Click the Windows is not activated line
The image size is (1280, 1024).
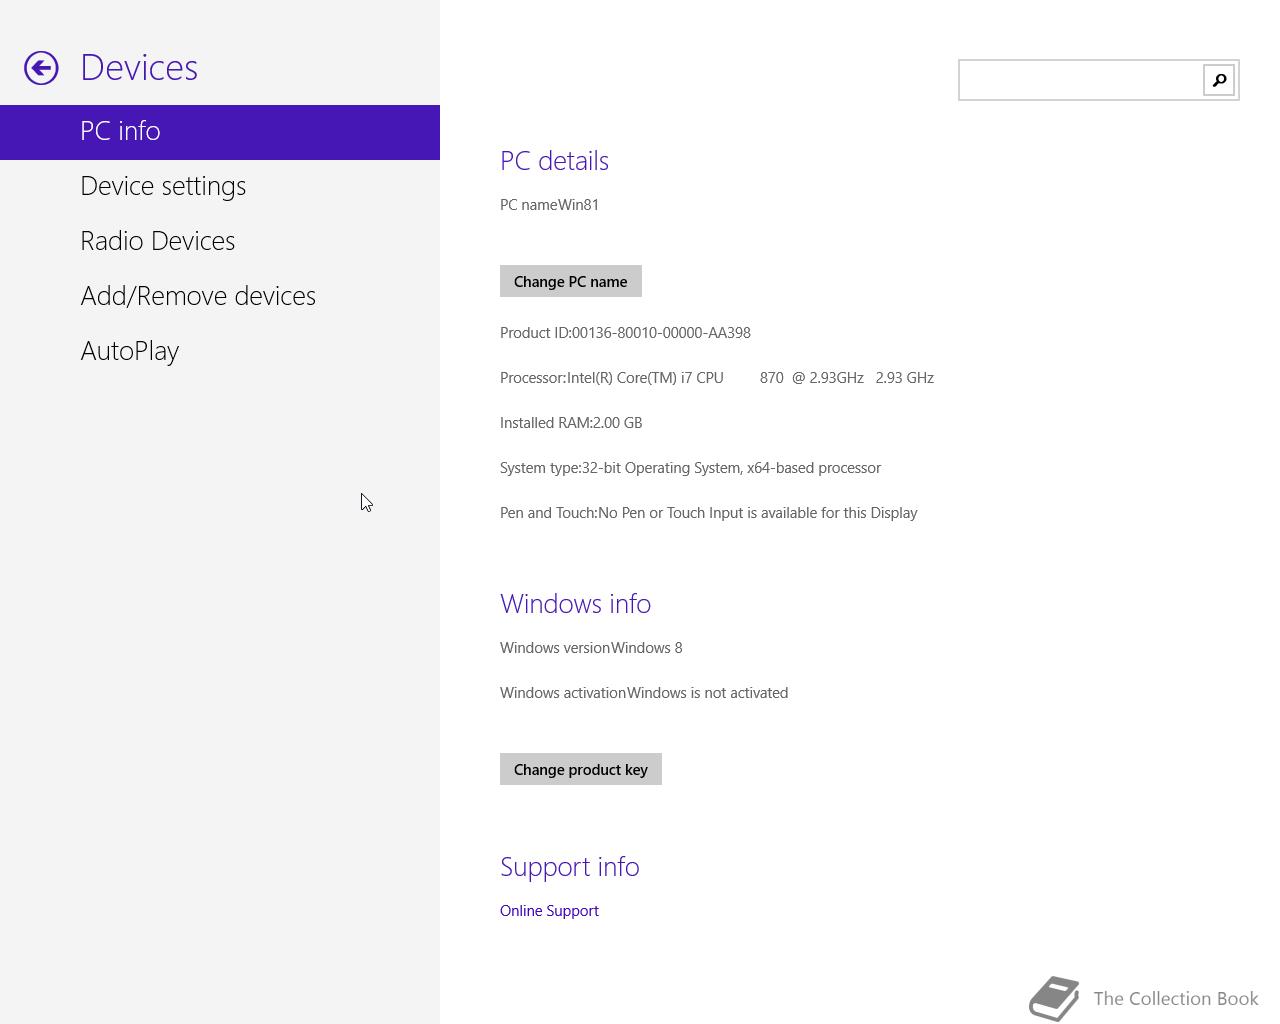coord(644,692)
